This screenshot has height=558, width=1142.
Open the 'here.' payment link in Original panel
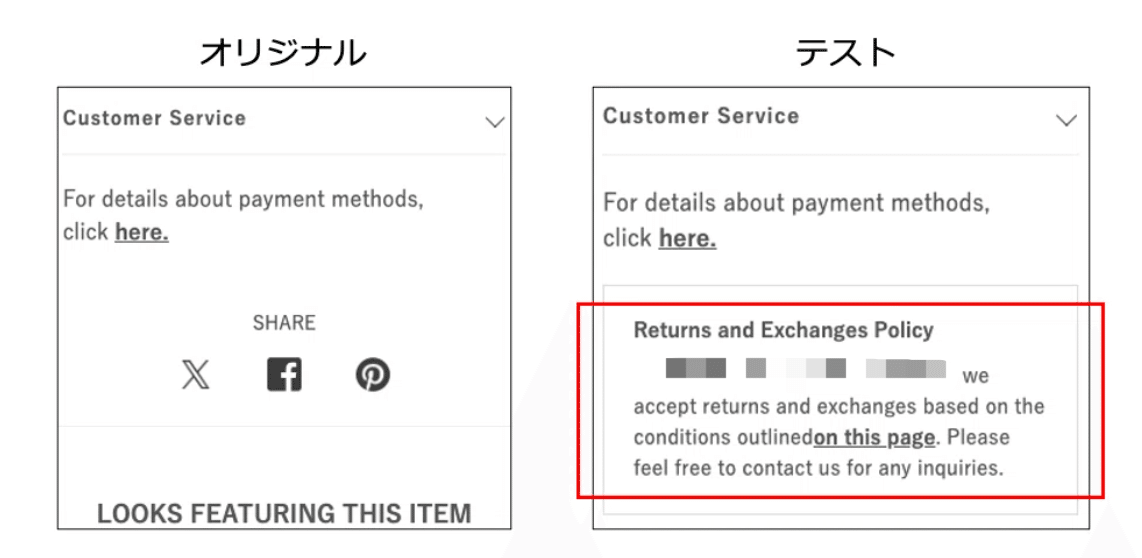point(141,233)
